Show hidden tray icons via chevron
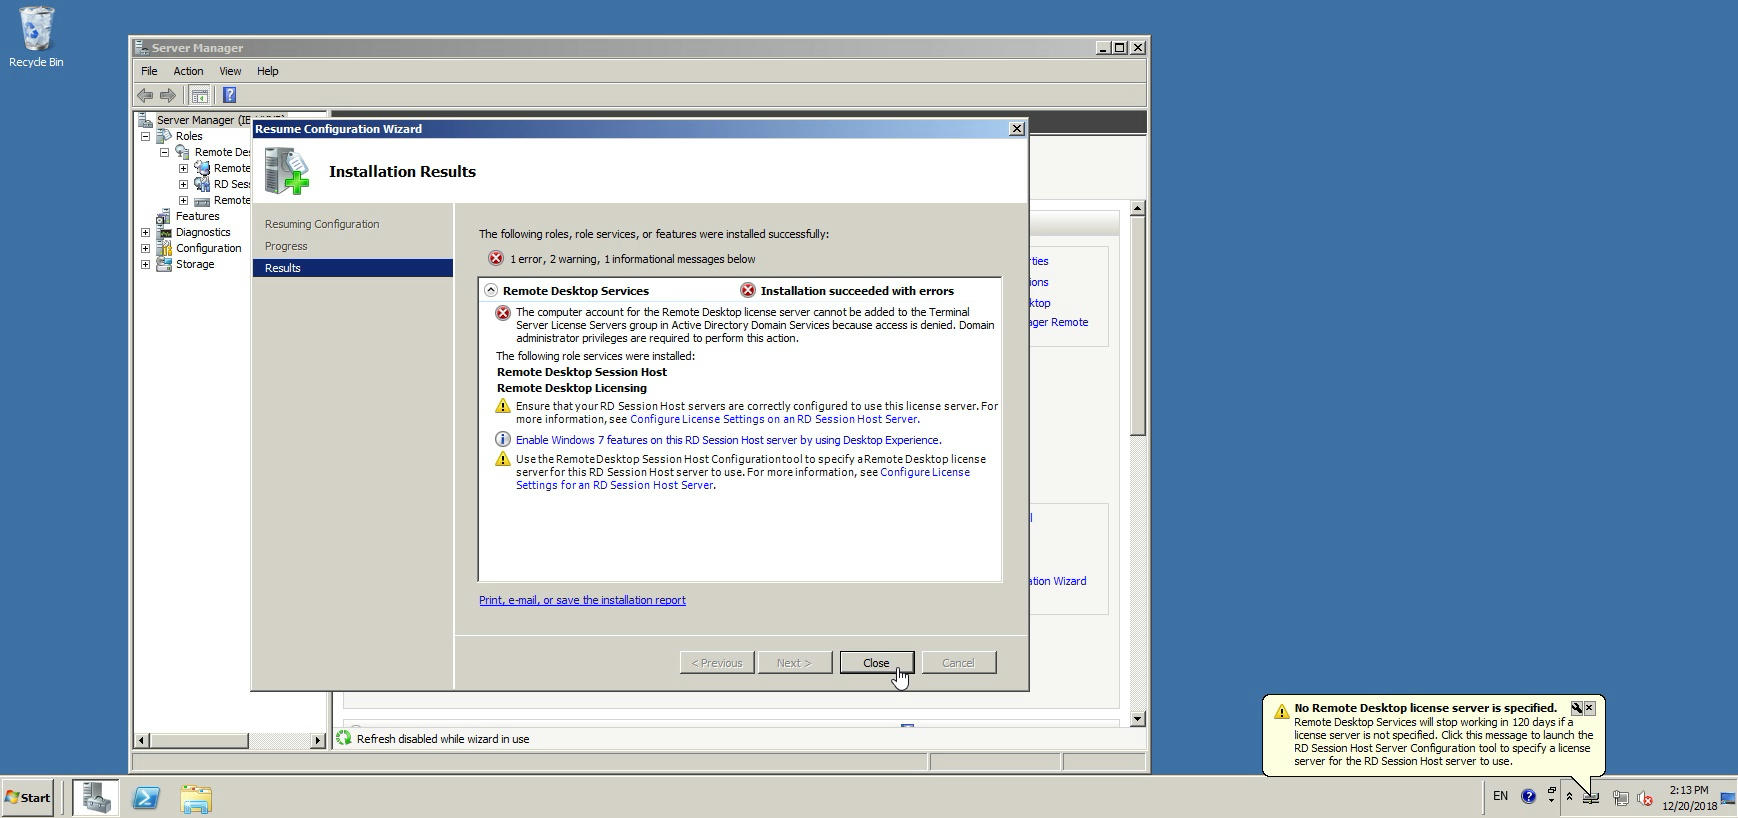This screenshot has height=818, width=1738. pos(1569,797)
